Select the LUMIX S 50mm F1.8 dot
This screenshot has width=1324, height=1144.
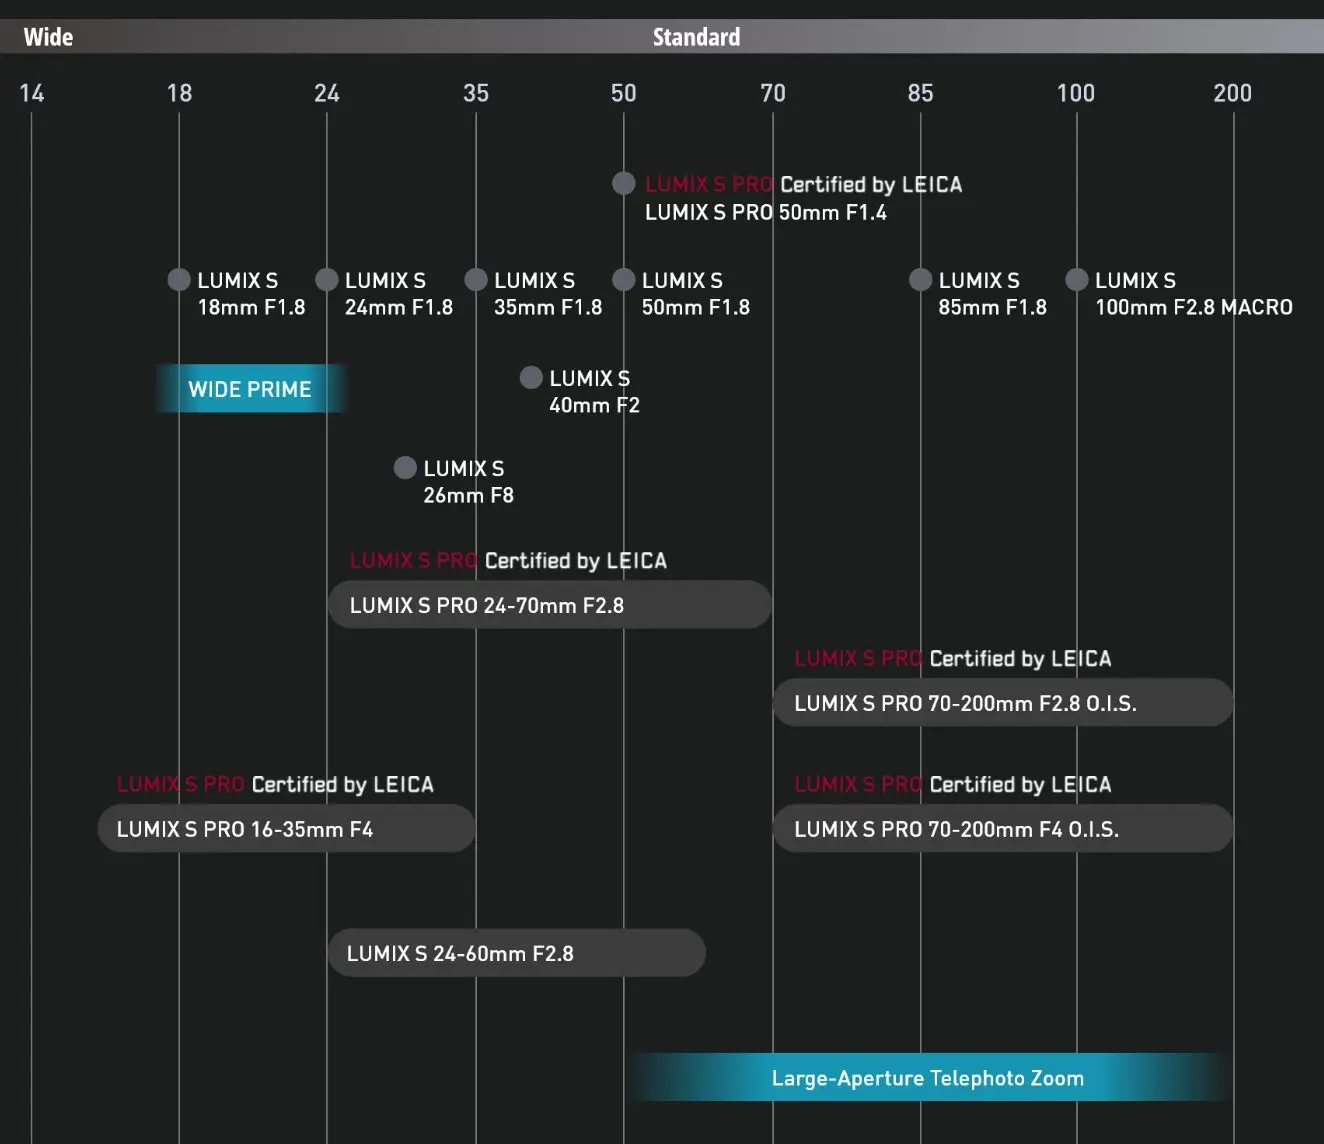click(624, 280)
